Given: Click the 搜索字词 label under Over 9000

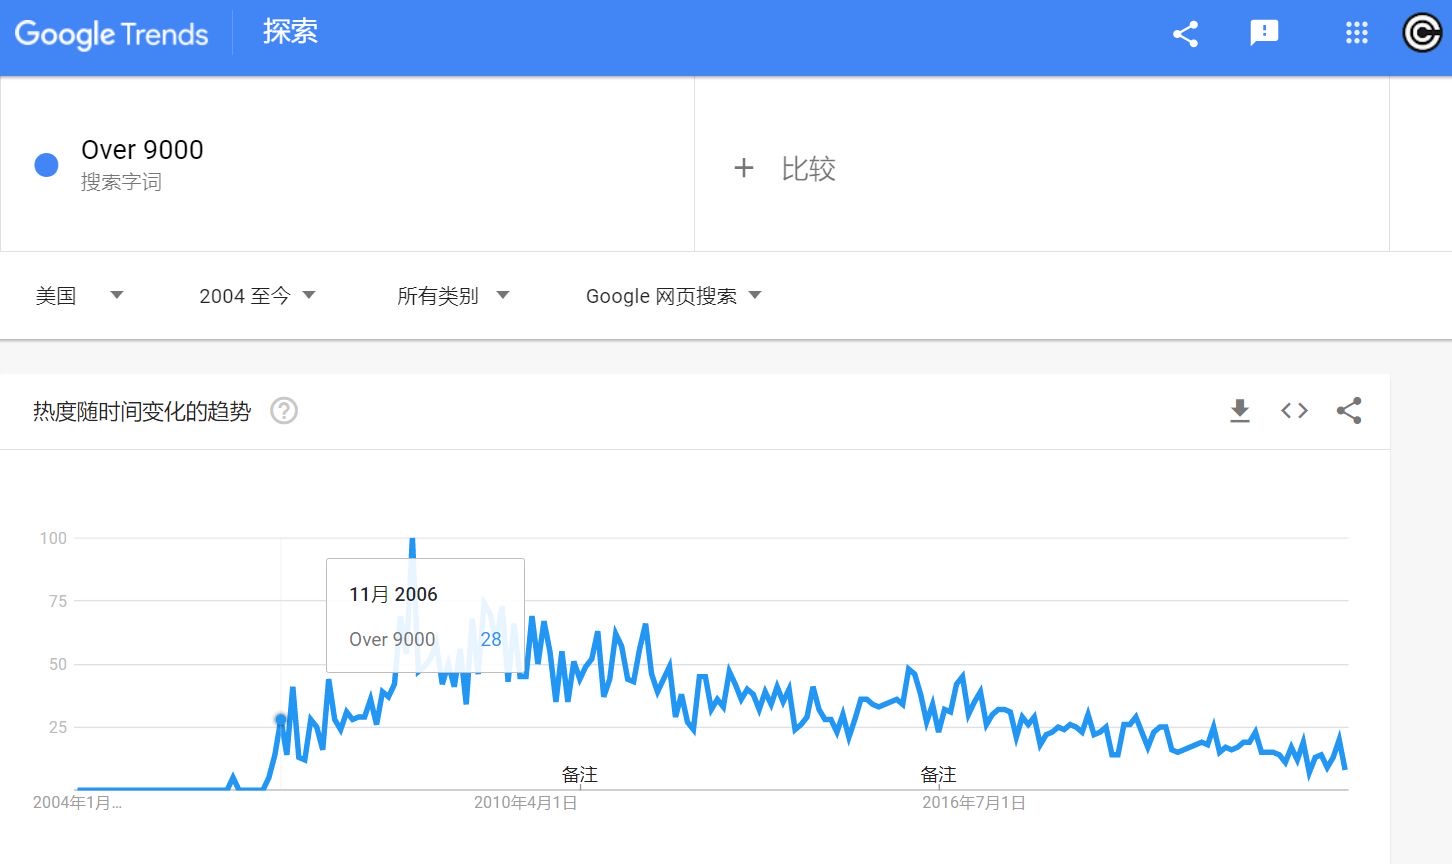Looking at the screenshot, I should coord(121,182).
